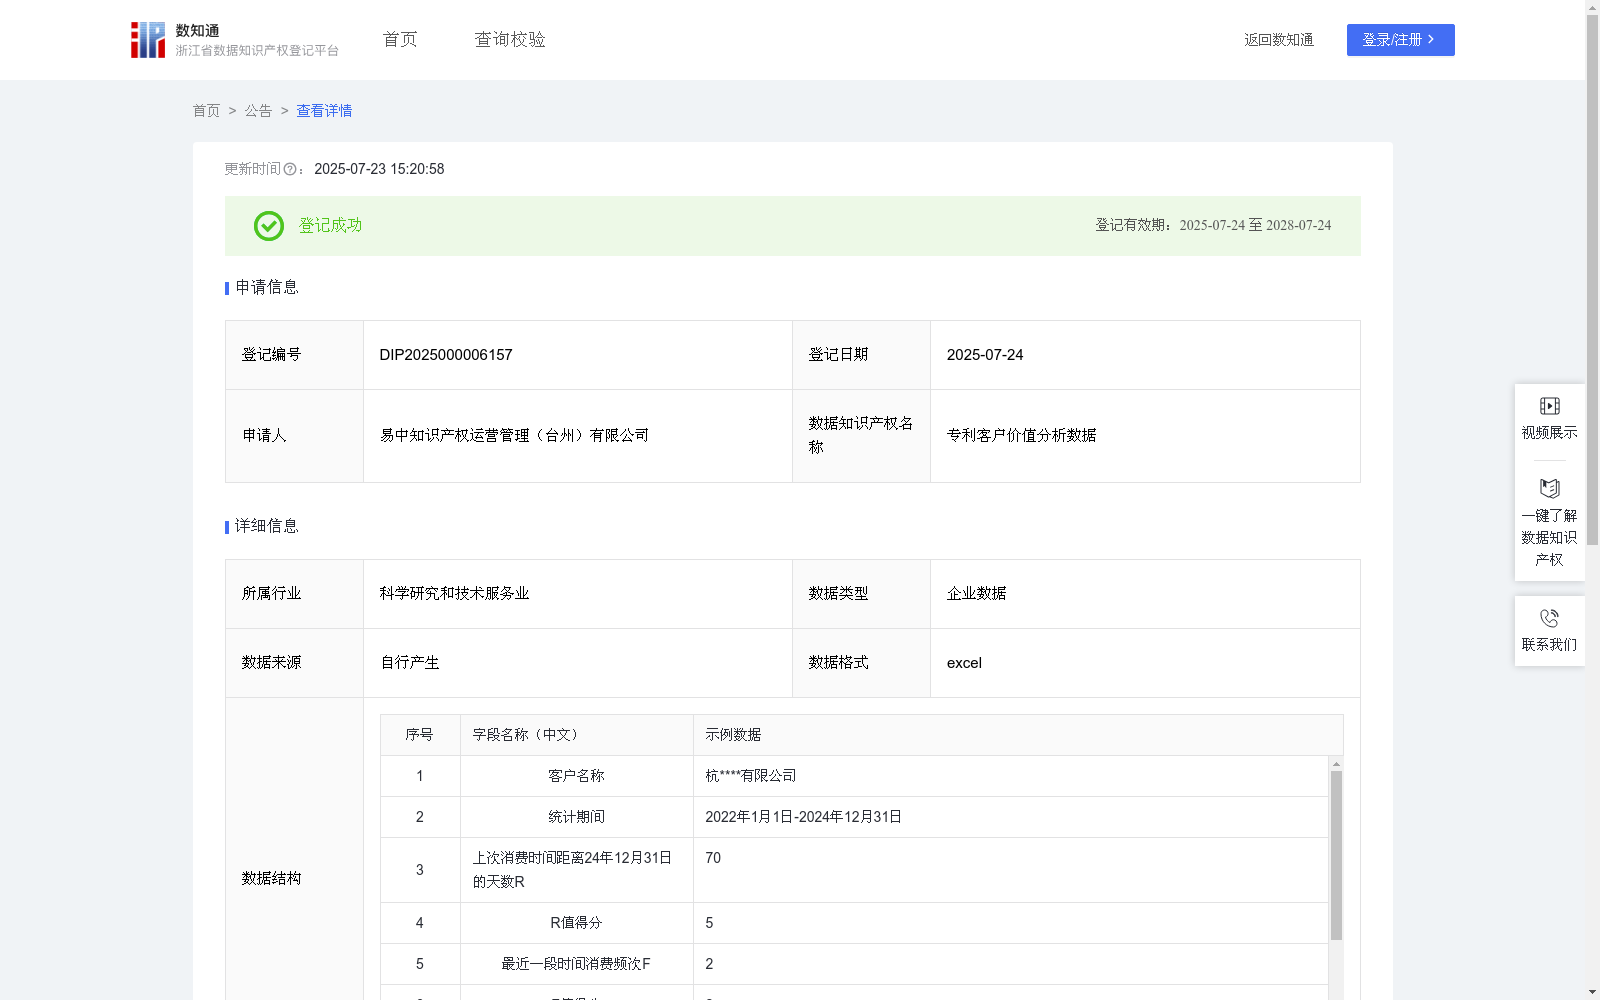The image size is (1600, 1000).
Task: Select the 统计期间 field row
Action: (x=855, y=817)
